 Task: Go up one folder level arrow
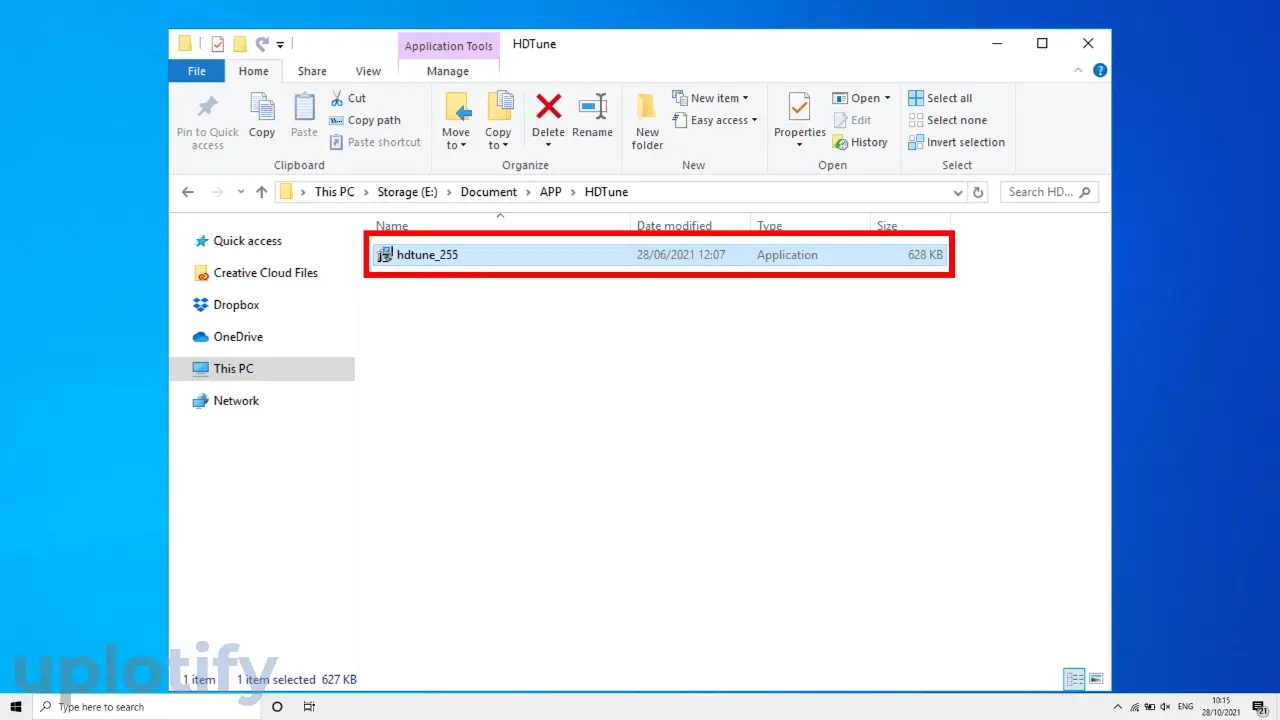click(262, 192)
